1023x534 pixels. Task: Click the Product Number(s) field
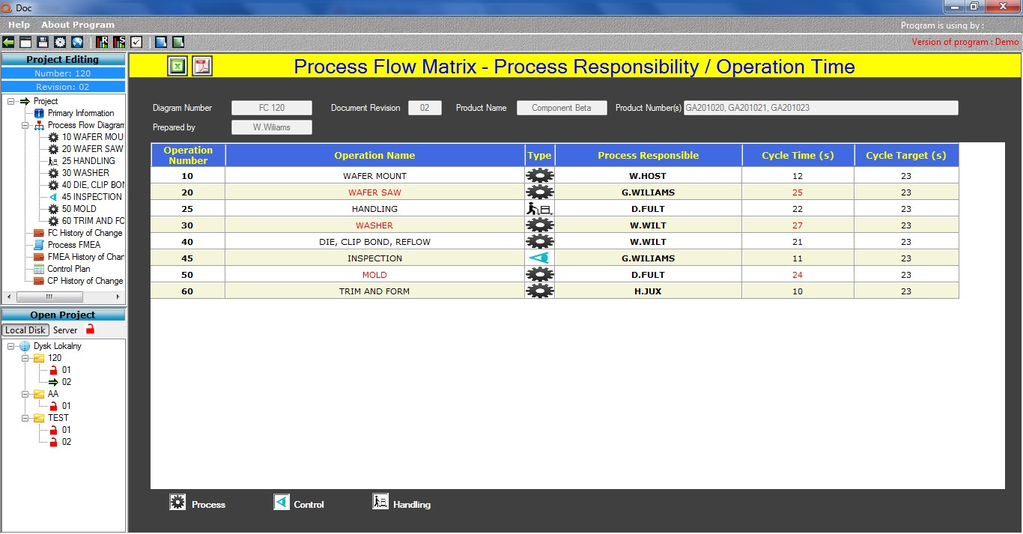821,108
